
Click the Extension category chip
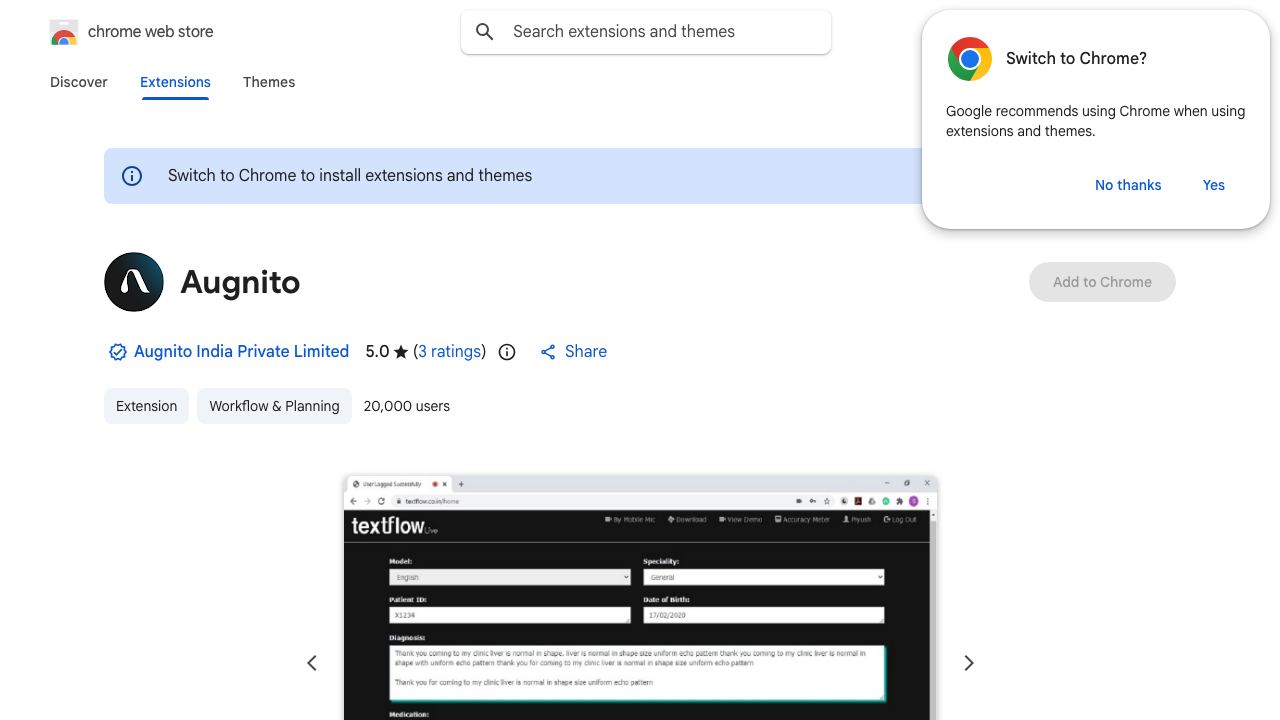[x=146, y=406]
